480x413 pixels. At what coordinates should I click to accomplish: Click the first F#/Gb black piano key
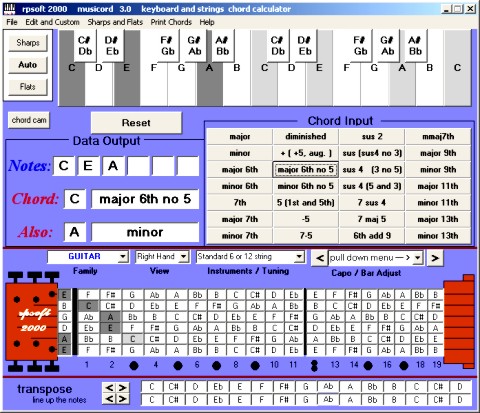[167, 46]
